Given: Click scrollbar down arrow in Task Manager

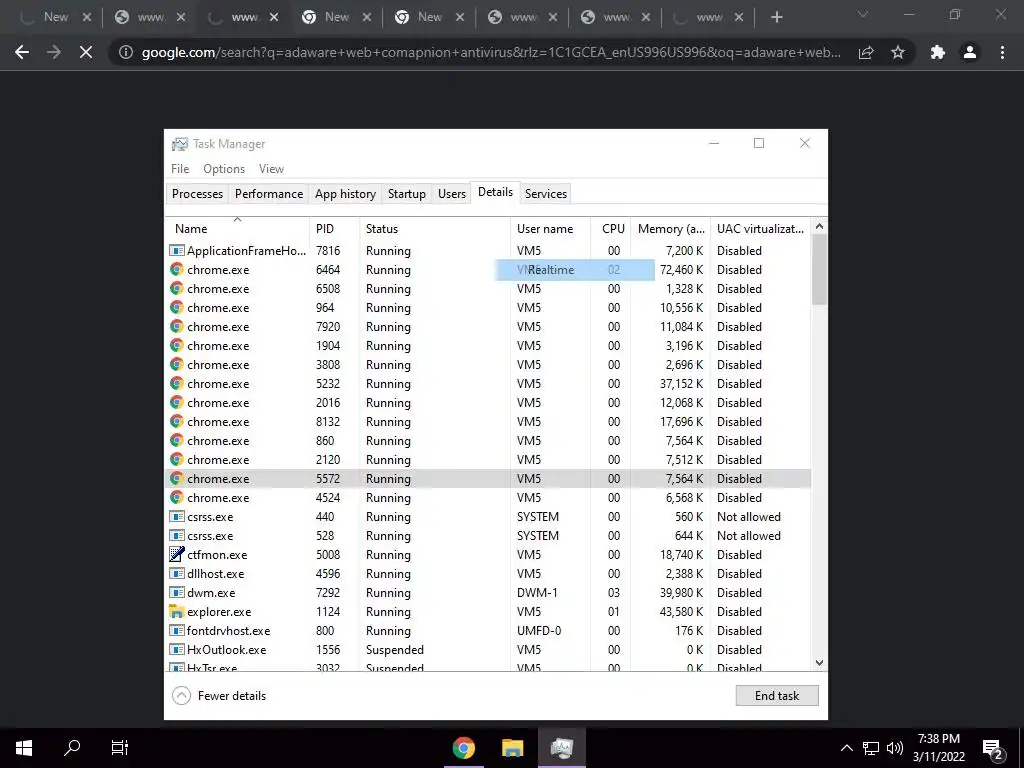Looking at the screenshot, I should coord(819,663).
